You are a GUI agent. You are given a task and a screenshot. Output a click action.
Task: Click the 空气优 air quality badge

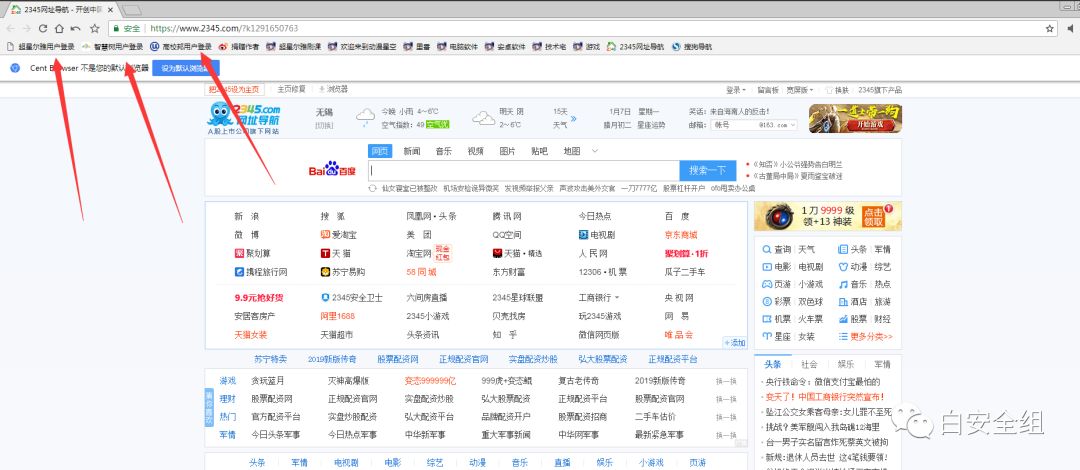(437, 125)
